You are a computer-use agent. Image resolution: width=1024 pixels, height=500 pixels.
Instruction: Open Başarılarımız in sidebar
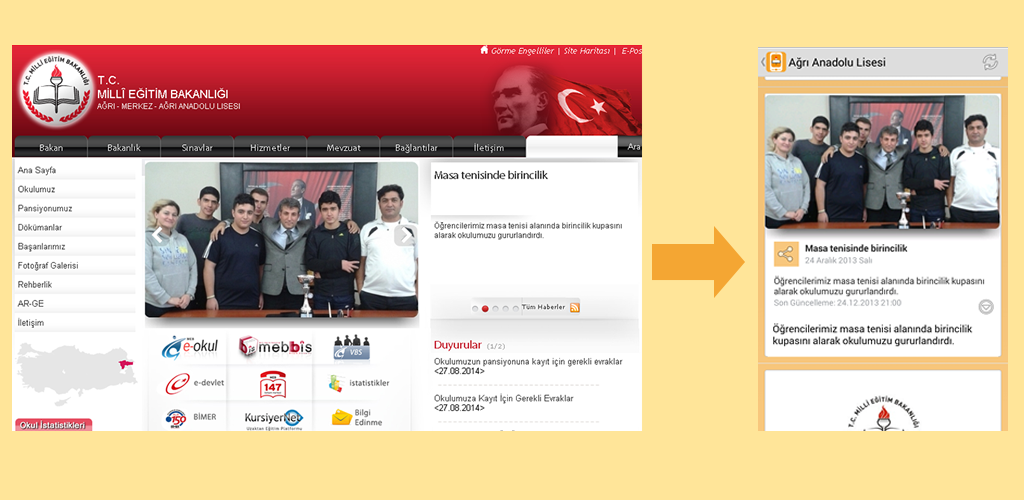[x=74, y=246]
